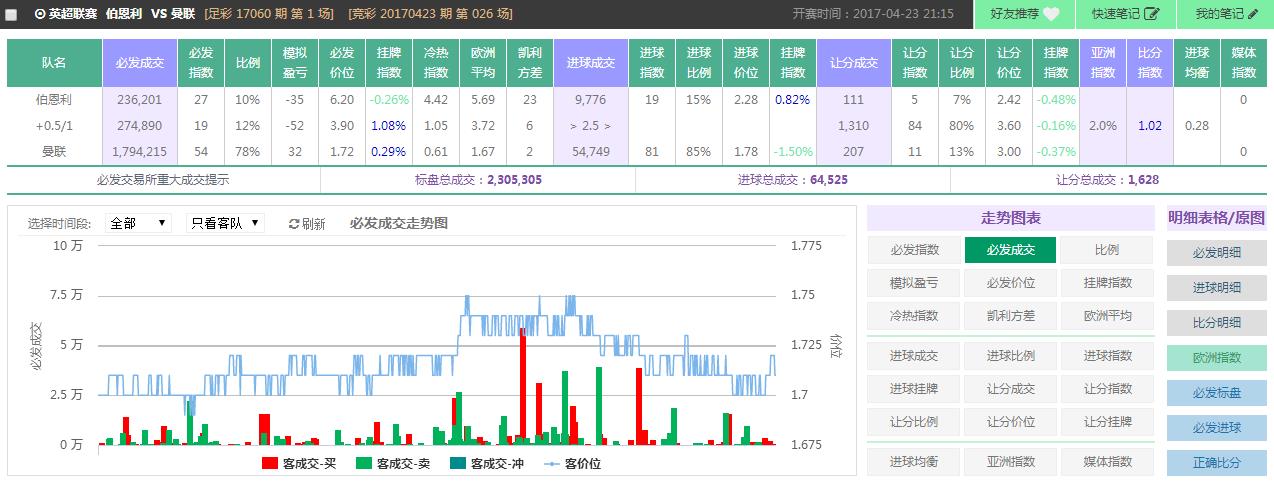
Task: Show the 让分价位 chart
Action: point(1010,421)
